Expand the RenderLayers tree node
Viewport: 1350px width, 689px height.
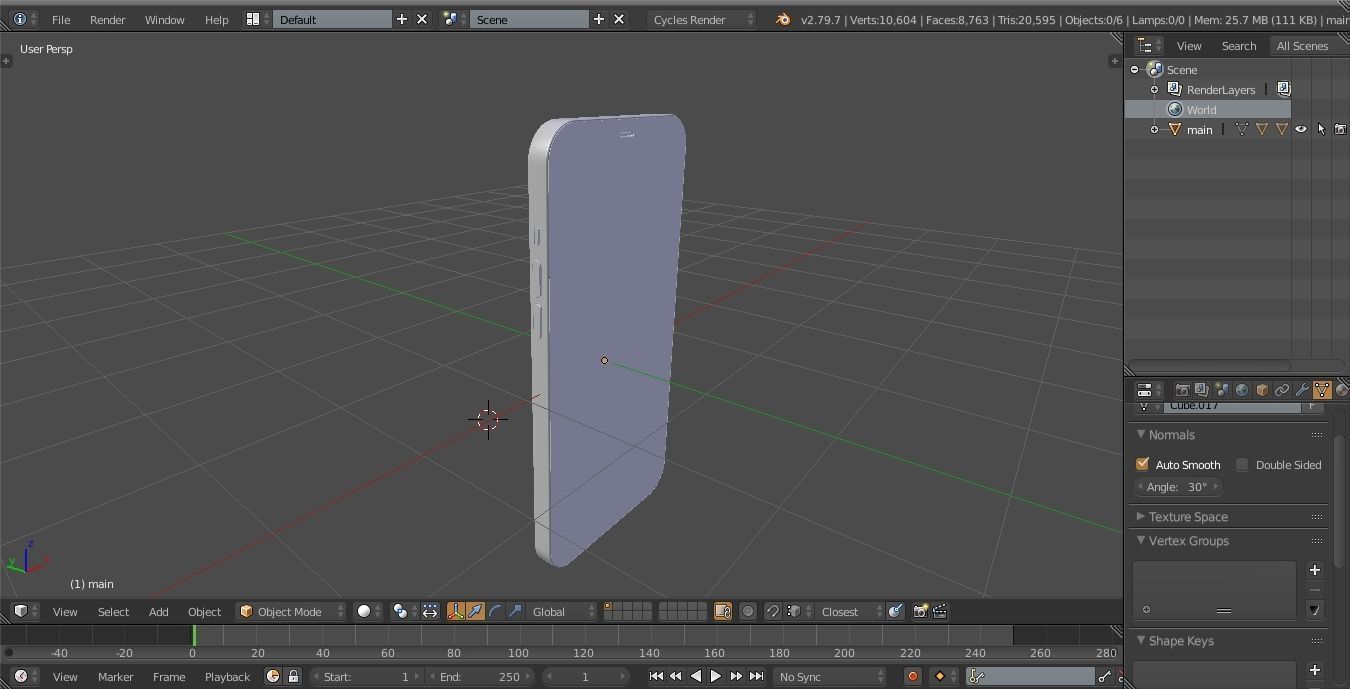pyautogui.click(x=1154, y=90)
